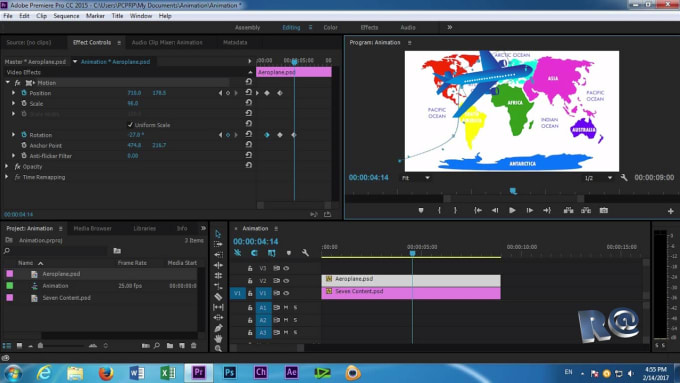This screenshot has height=383, width=680.
Task: Open the File menu
Action: click(8, 16)
